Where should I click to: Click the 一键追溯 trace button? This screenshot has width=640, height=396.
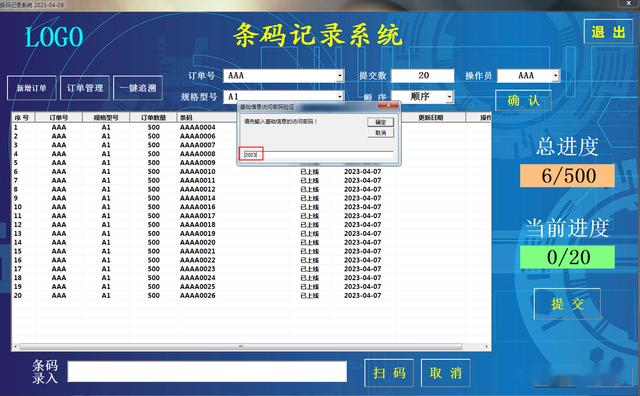tap(138, 88)
